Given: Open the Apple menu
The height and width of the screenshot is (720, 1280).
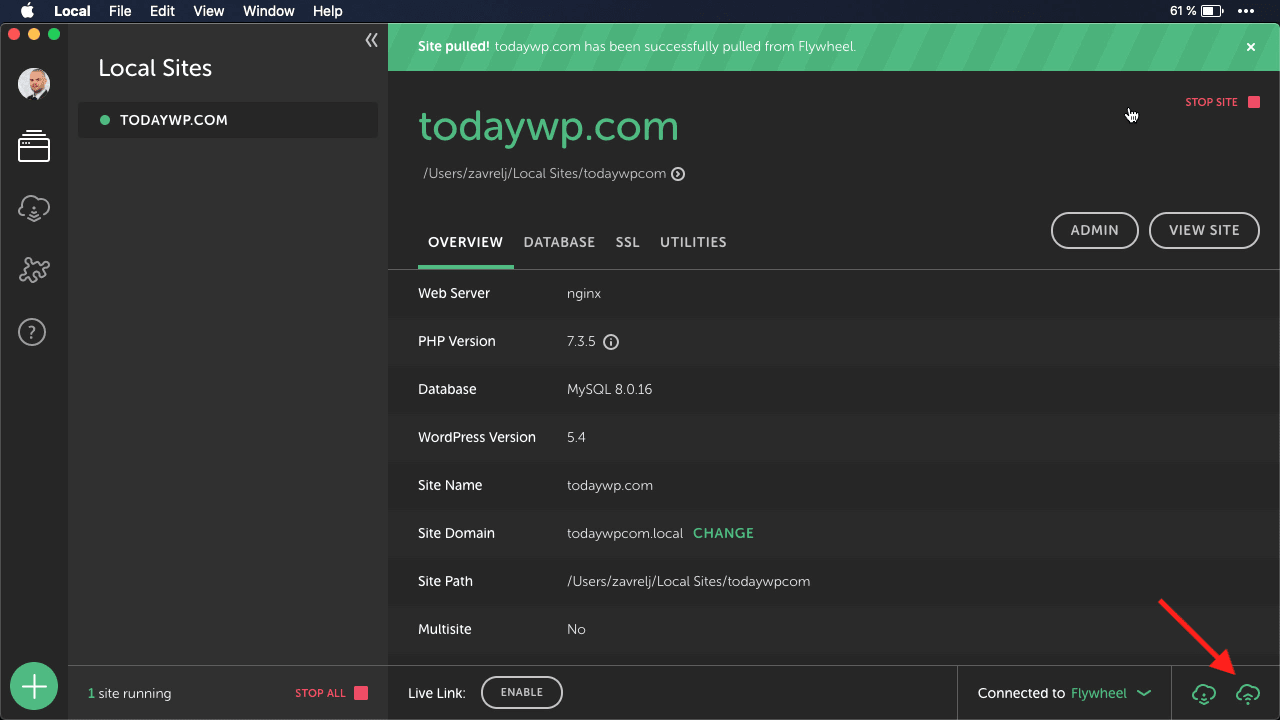Looking at the screenshot, I should (27, 11).
